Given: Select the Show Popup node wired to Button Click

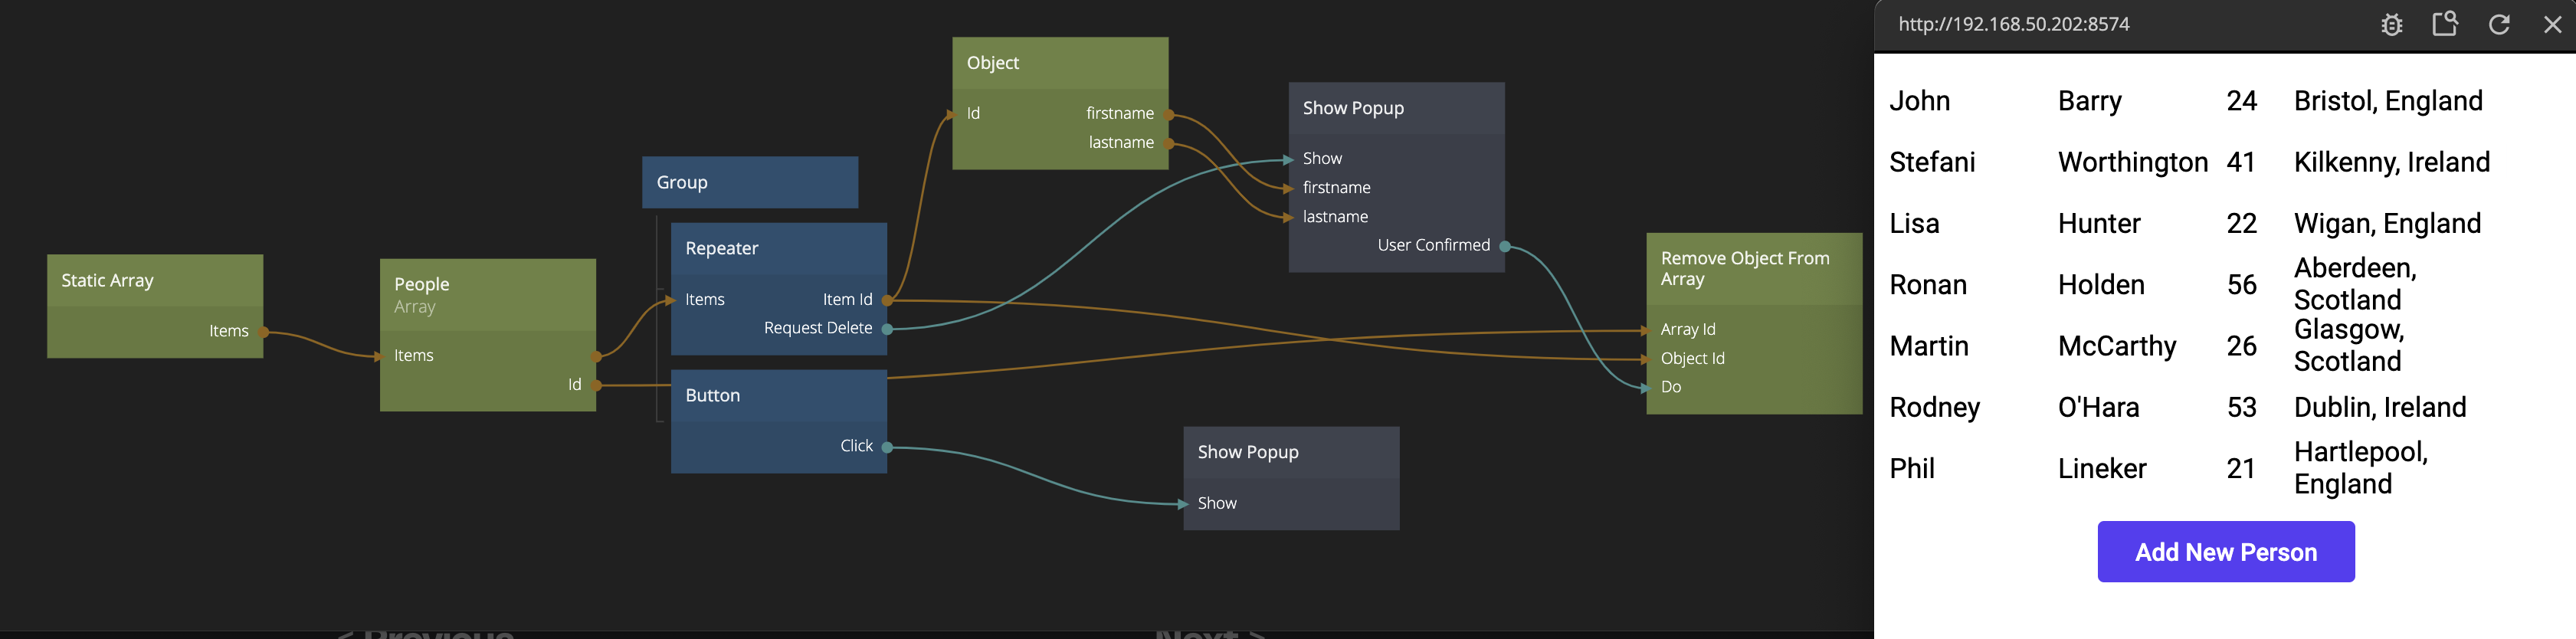Looking at the screenshot, I should click(1290, 452).
